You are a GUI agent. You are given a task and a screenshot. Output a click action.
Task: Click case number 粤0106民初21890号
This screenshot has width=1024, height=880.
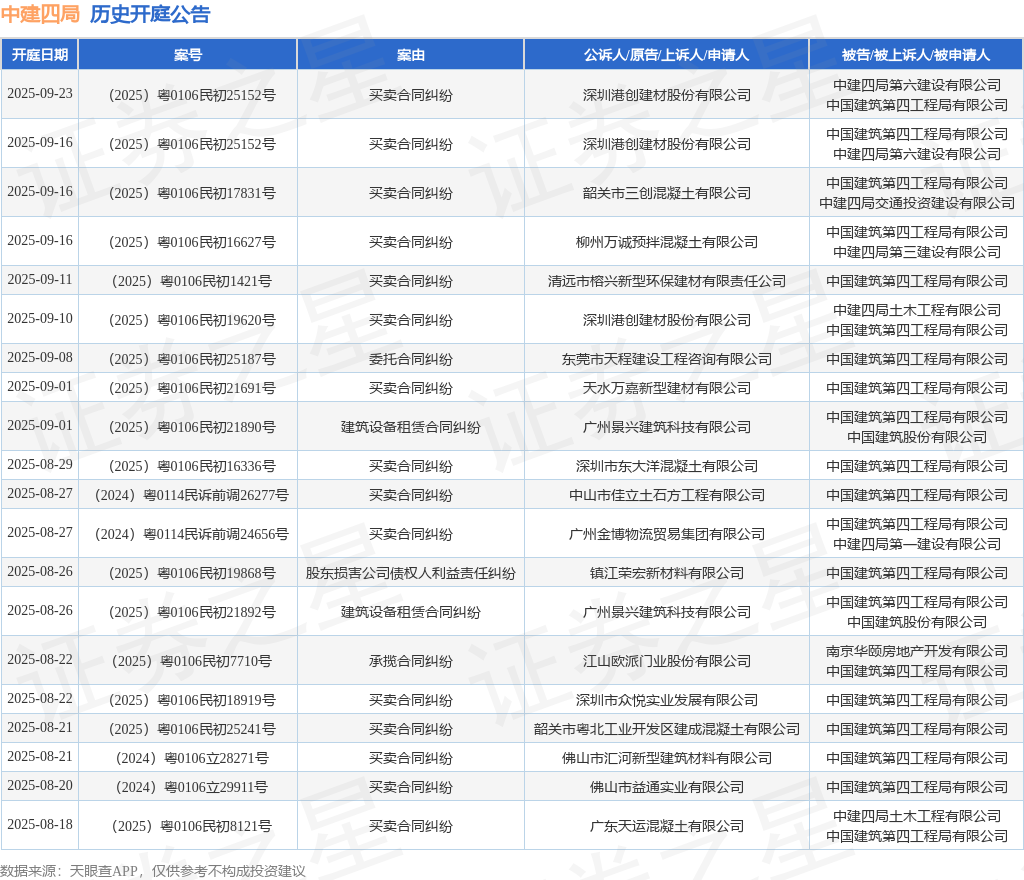click(217, 428)
